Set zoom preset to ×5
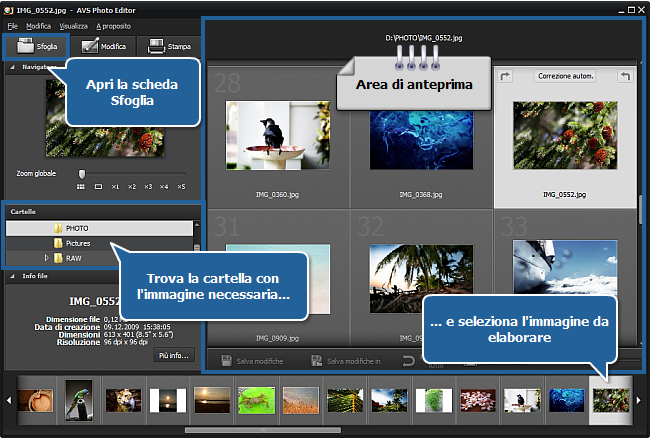650x438 pixels. coord(181,186)
